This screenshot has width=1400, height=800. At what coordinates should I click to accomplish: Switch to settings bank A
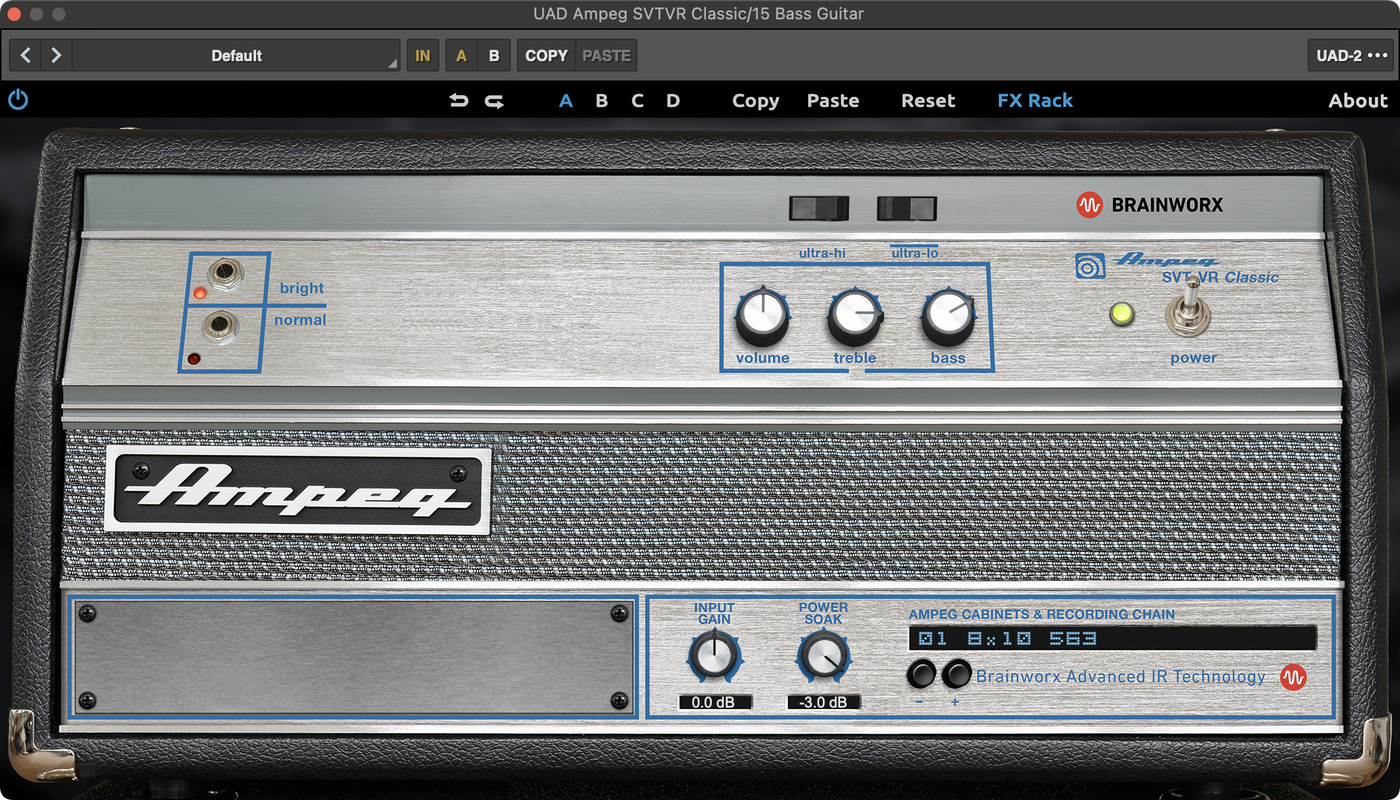click(566, 101)
